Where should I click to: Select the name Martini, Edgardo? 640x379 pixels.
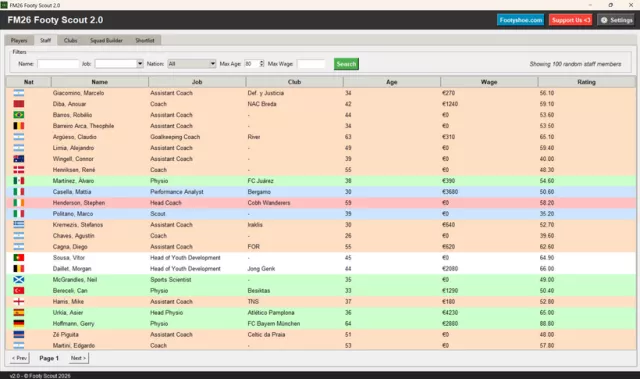[74, 346]
